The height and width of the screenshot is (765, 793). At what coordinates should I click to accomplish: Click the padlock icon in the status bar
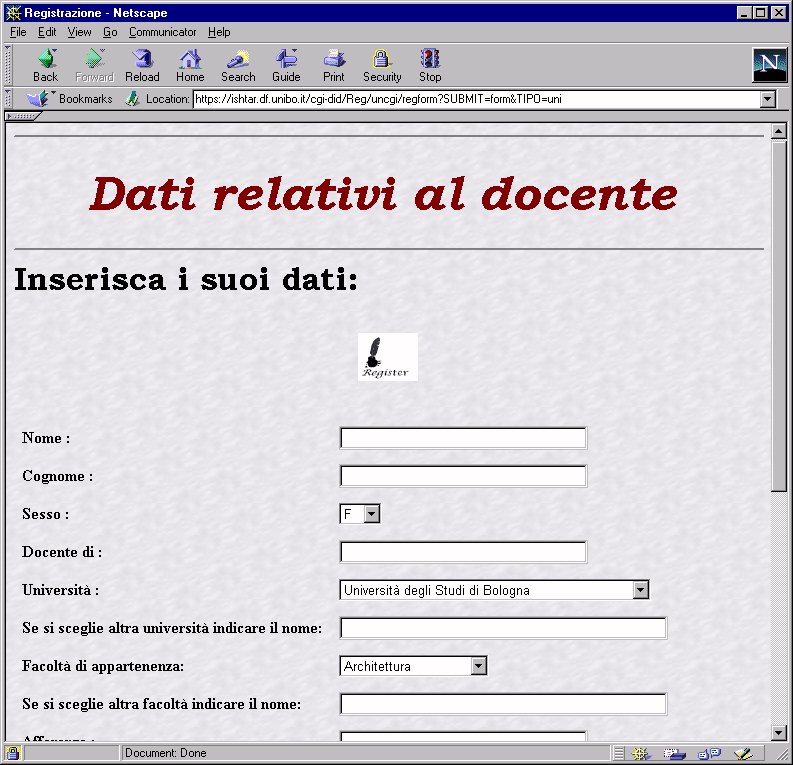[13, 753]
